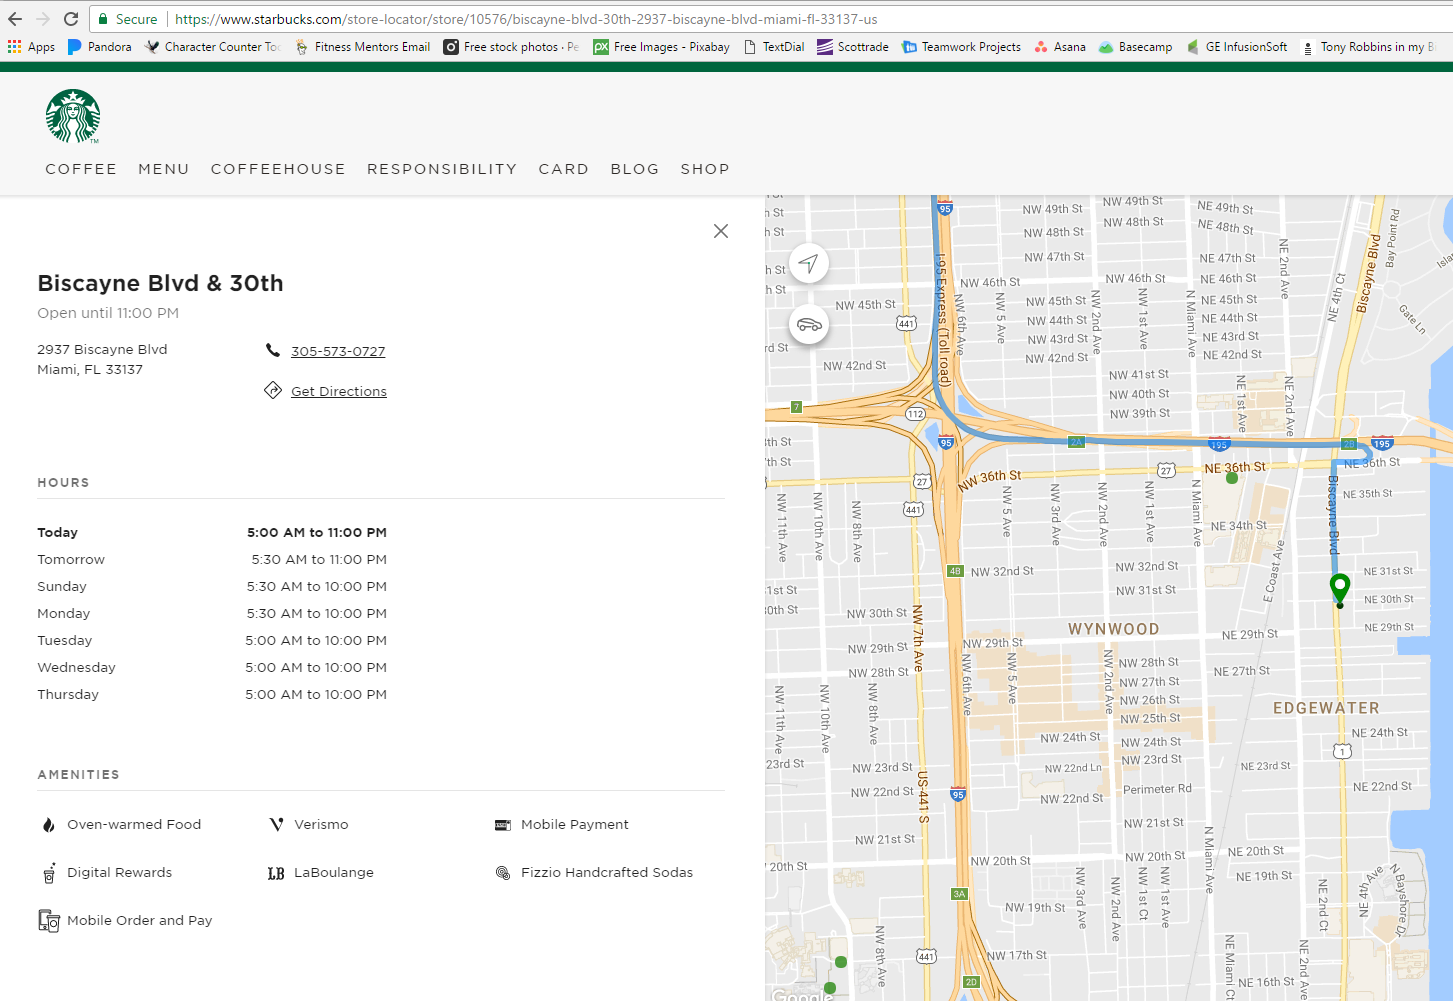
Task: Click the car driving mode map button
Action: tap(809, 324)
